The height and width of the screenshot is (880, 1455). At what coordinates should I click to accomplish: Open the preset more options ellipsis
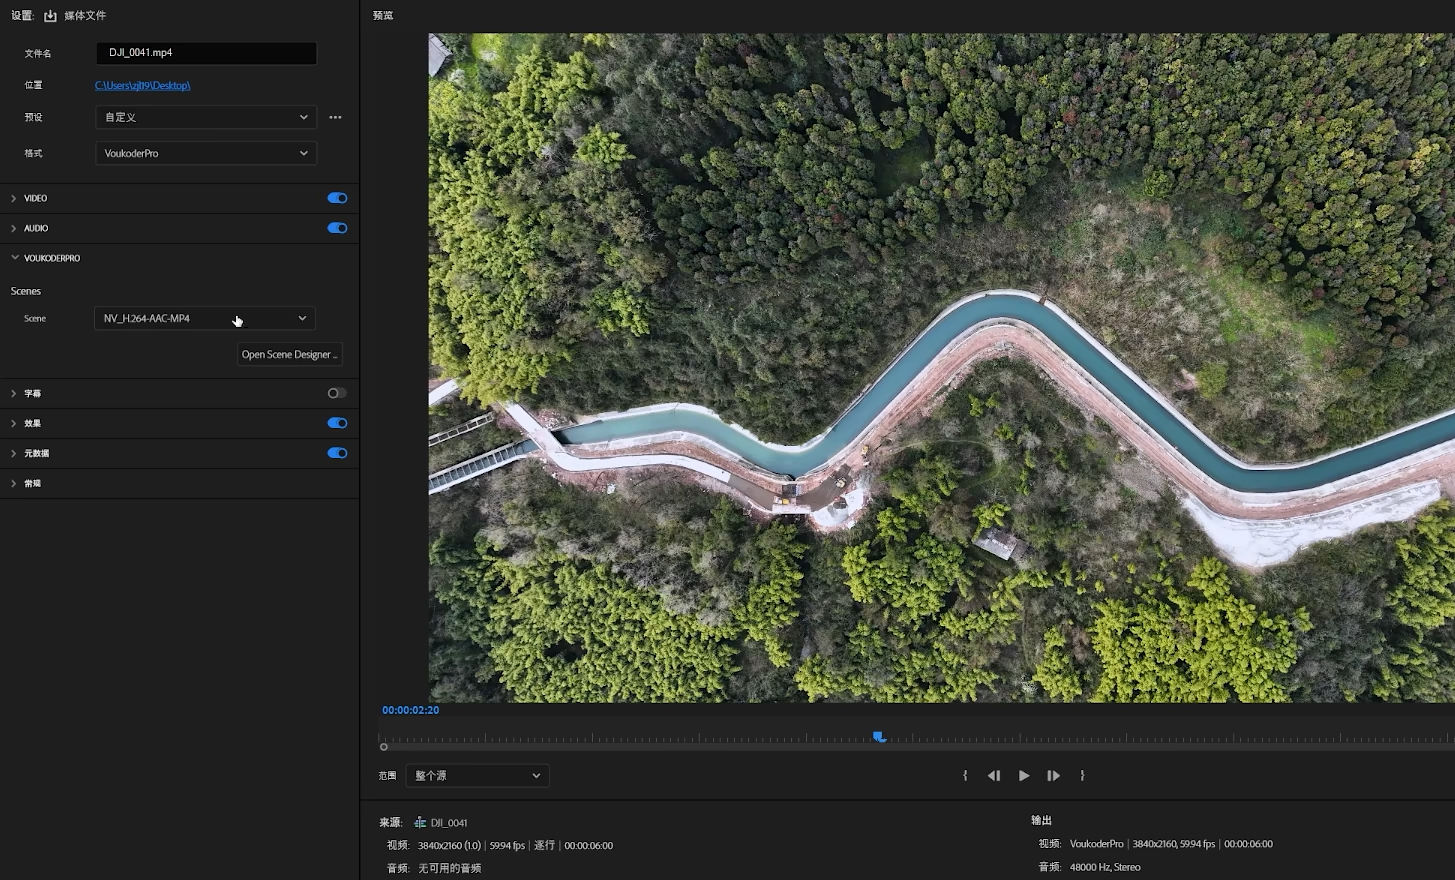click(336, 117)
